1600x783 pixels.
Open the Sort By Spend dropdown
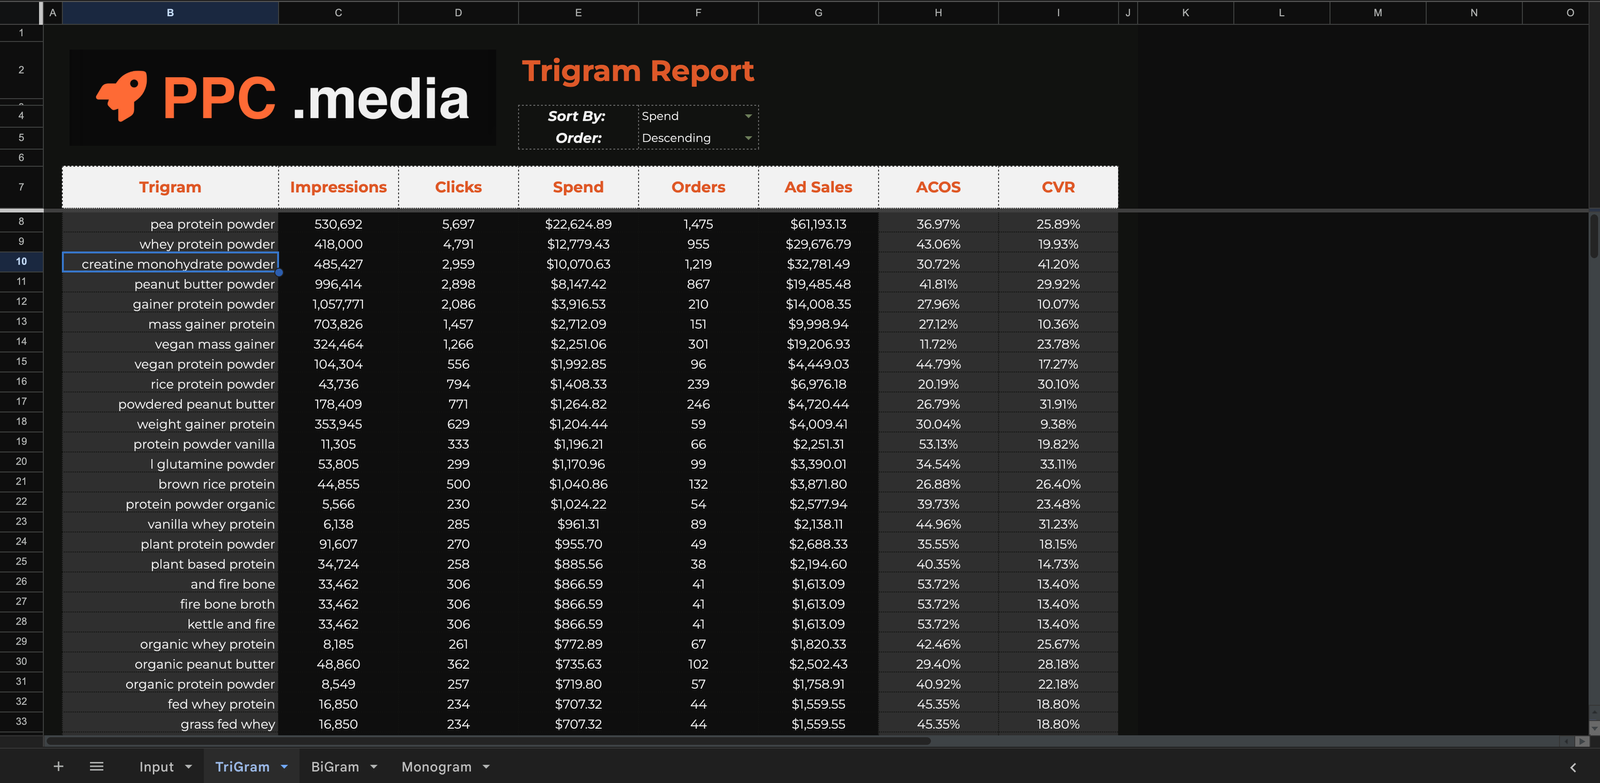(x=748, y=116)
